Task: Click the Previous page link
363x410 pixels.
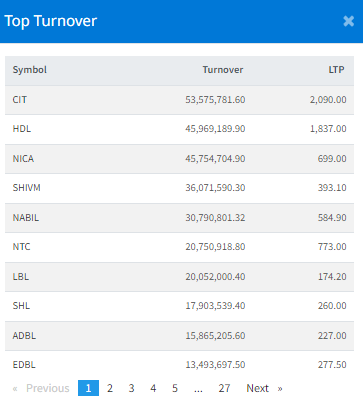Action: pyautogui.click(x=41, y=388)
